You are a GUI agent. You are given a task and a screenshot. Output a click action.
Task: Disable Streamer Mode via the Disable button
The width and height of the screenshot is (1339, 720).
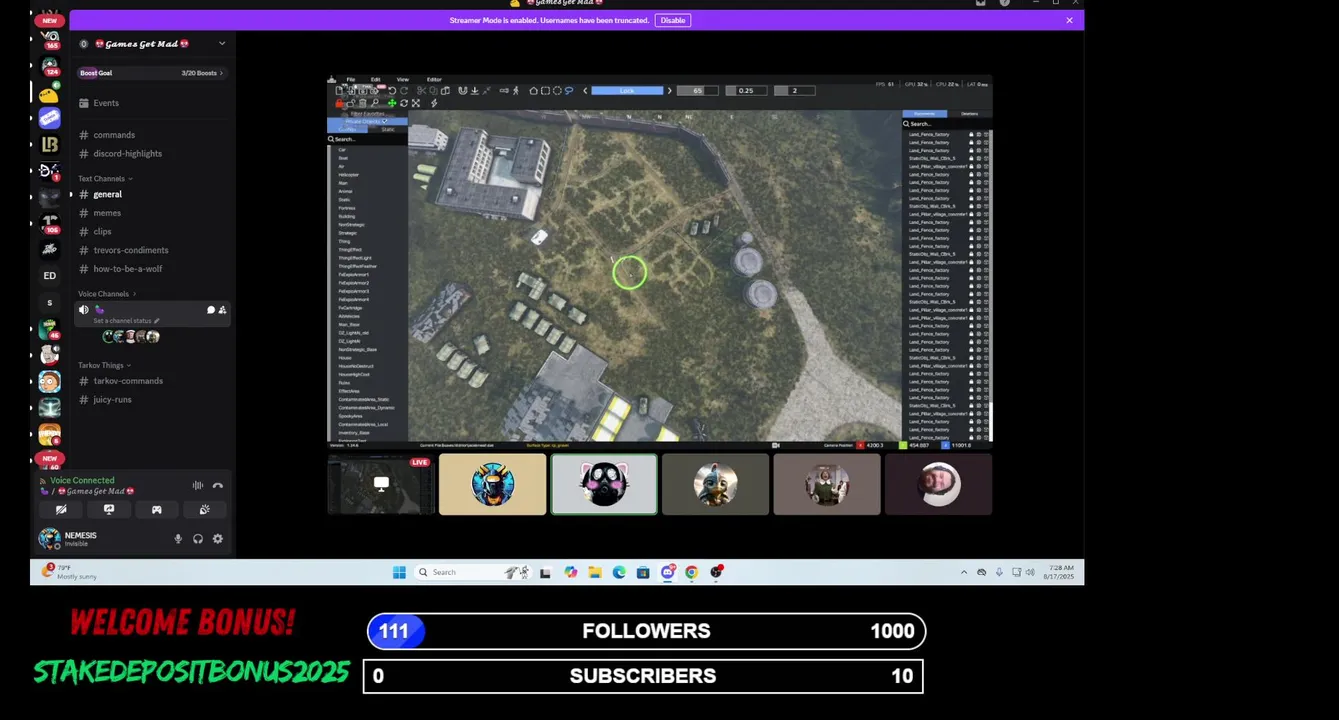tap(673, 20)
